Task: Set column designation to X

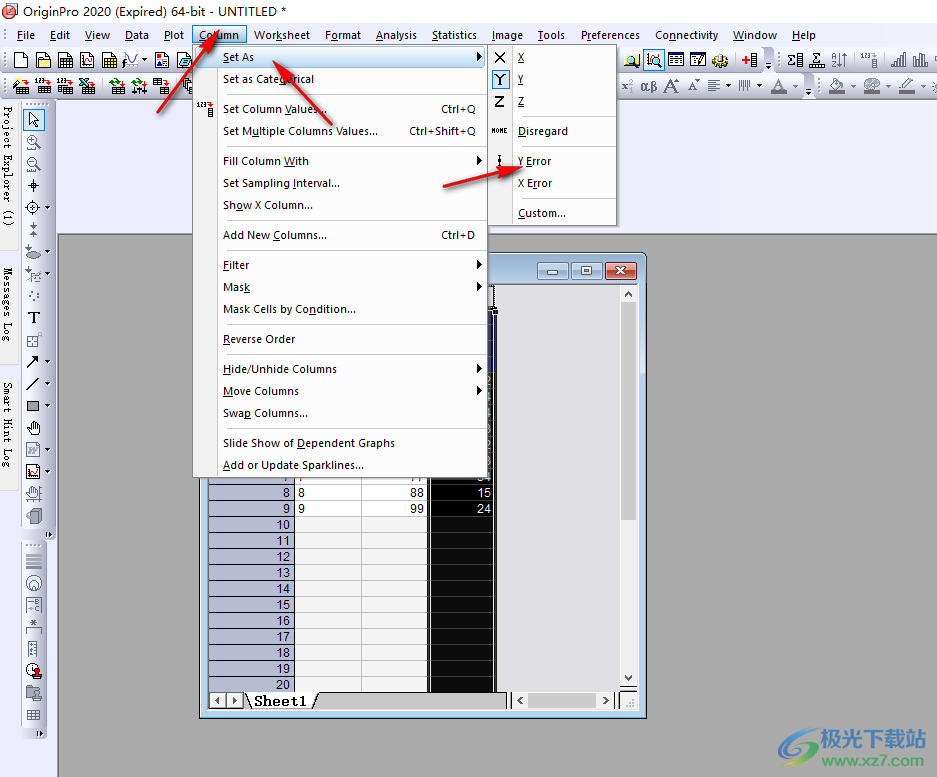Action: tap(553, 57)
